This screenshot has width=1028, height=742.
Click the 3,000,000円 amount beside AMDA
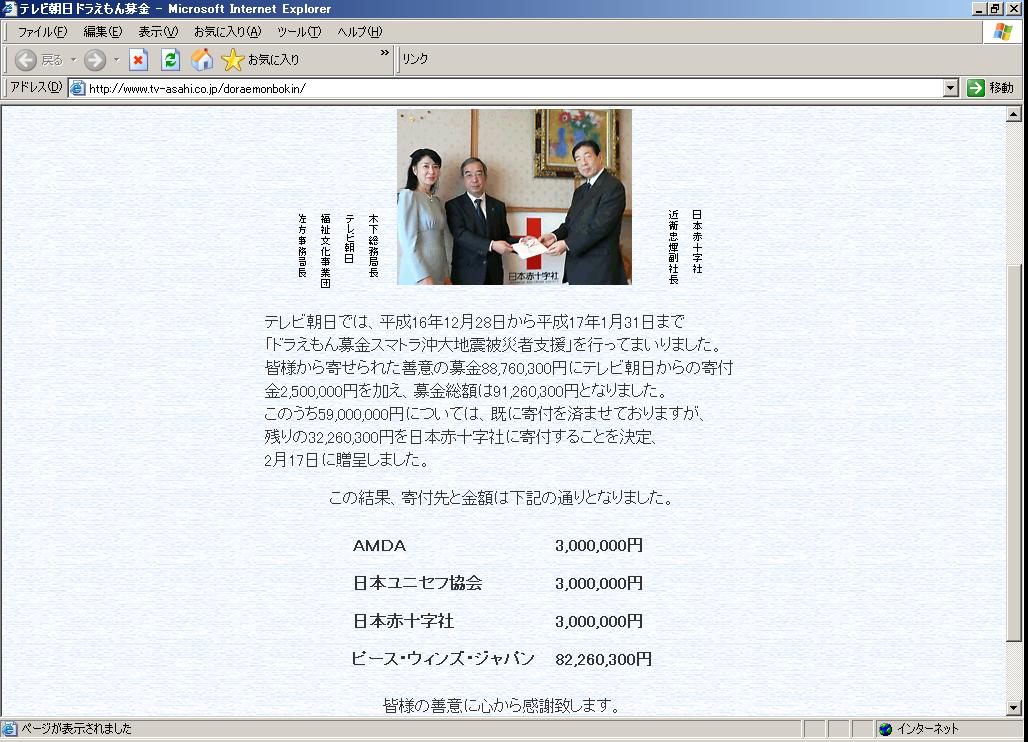pyautogui.click(x=599, y=545)
